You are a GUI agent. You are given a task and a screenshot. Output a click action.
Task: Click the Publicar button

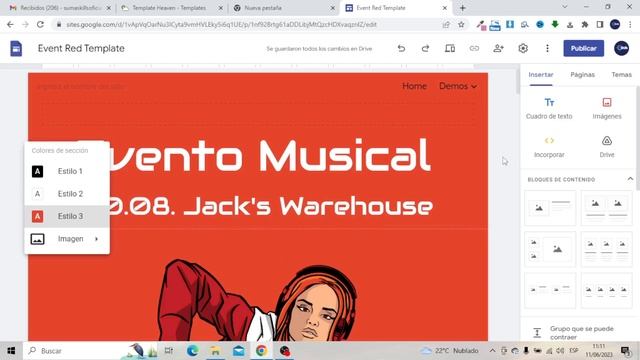point(583,48)
